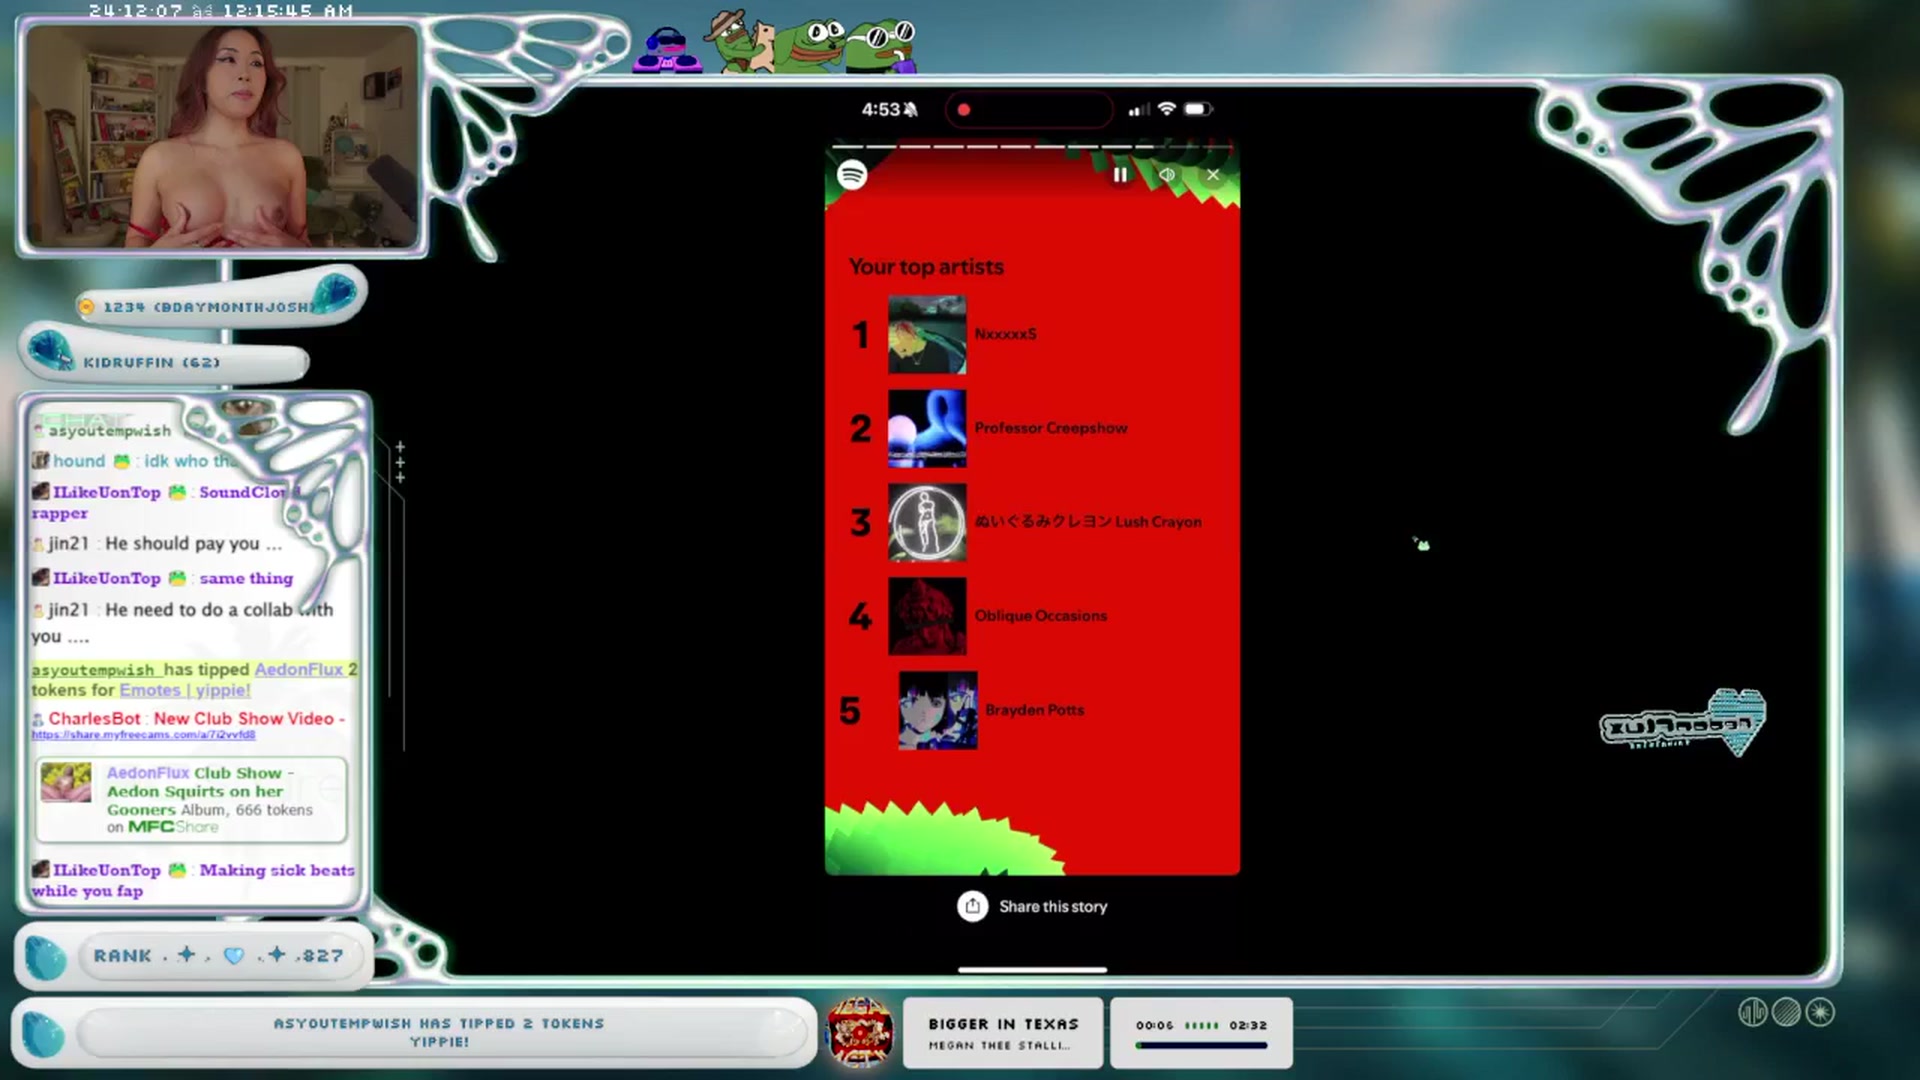Click the first round icon at bottom right
1920x1080 pixels.
(x=1752, y=1013)
